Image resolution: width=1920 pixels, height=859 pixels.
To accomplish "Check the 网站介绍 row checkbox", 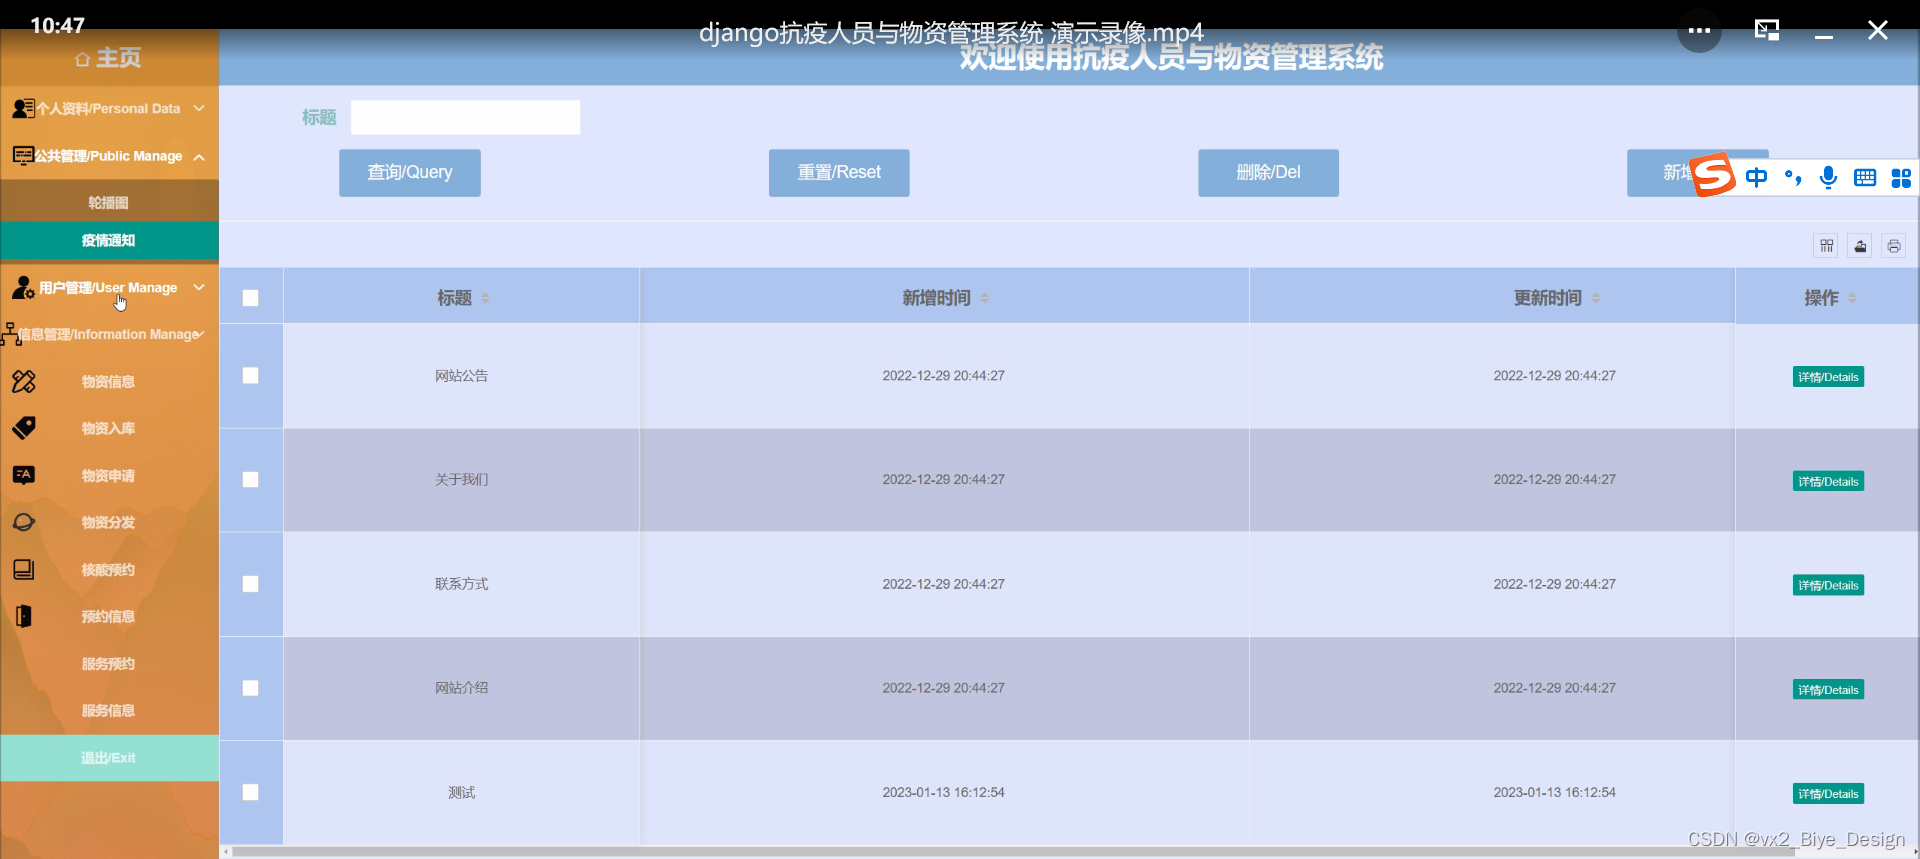I will coord(250,688).
